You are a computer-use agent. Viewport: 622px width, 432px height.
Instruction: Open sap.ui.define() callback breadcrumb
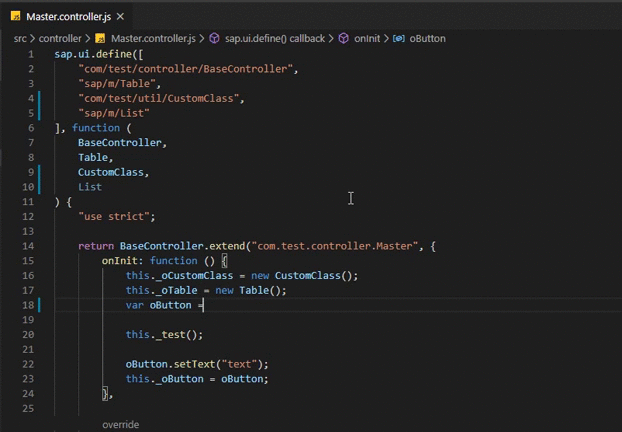pos(275,38)
